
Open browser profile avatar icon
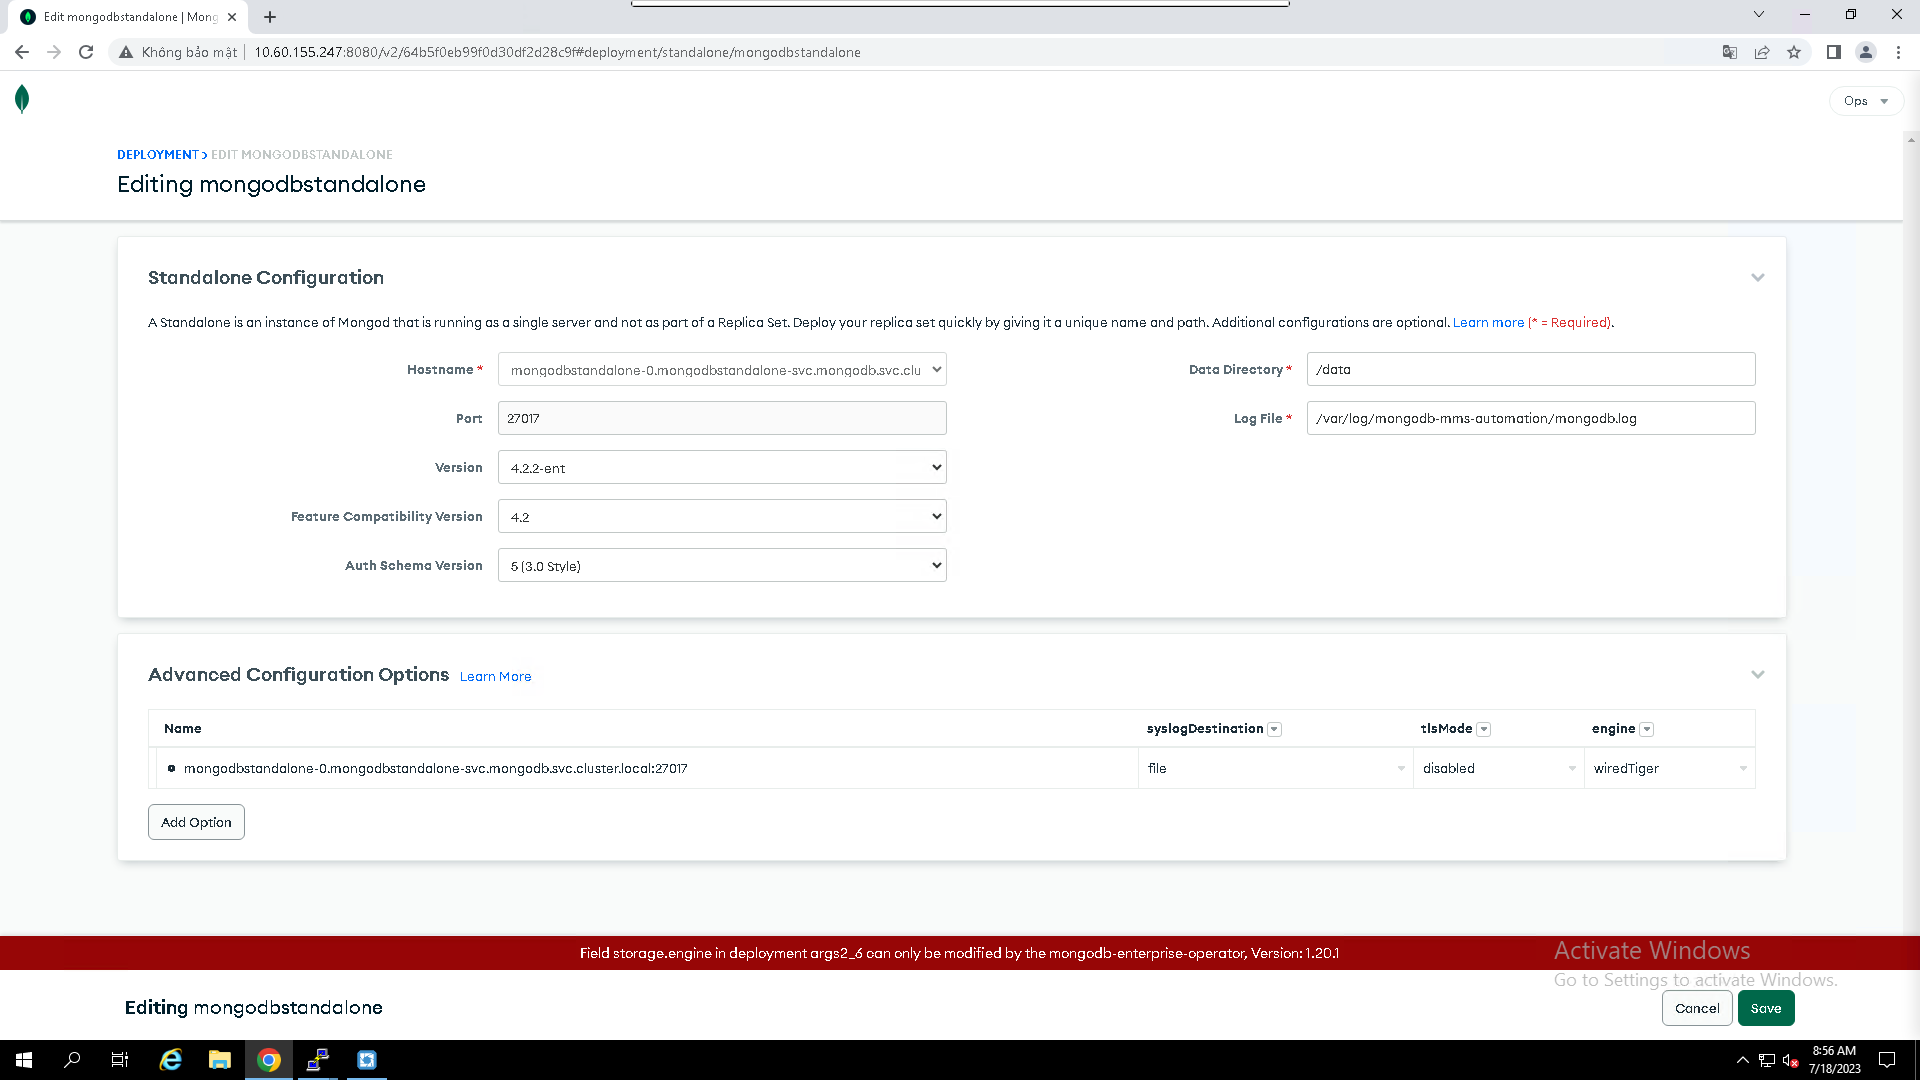click(1865, 52)
